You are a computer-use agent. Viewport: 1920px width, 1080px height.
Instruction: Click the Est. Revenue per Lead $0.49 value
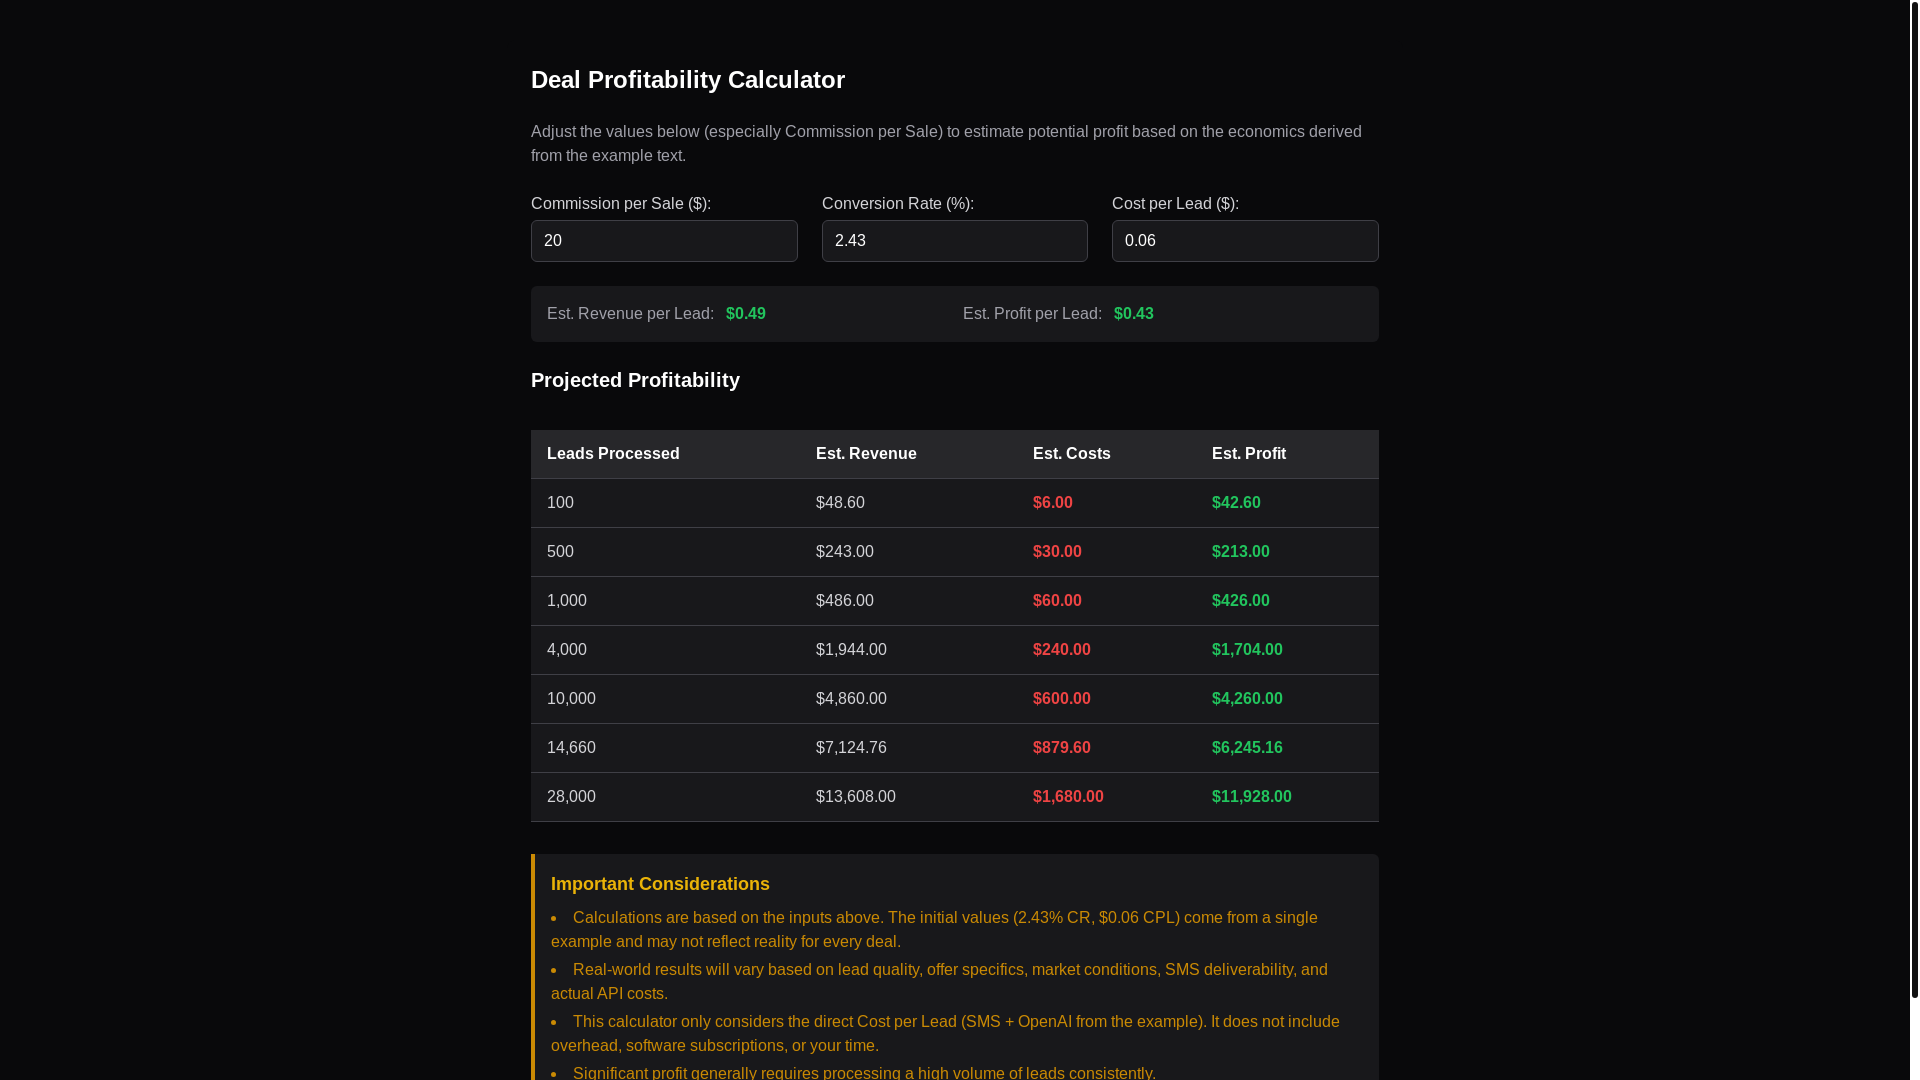pos(746,314)
